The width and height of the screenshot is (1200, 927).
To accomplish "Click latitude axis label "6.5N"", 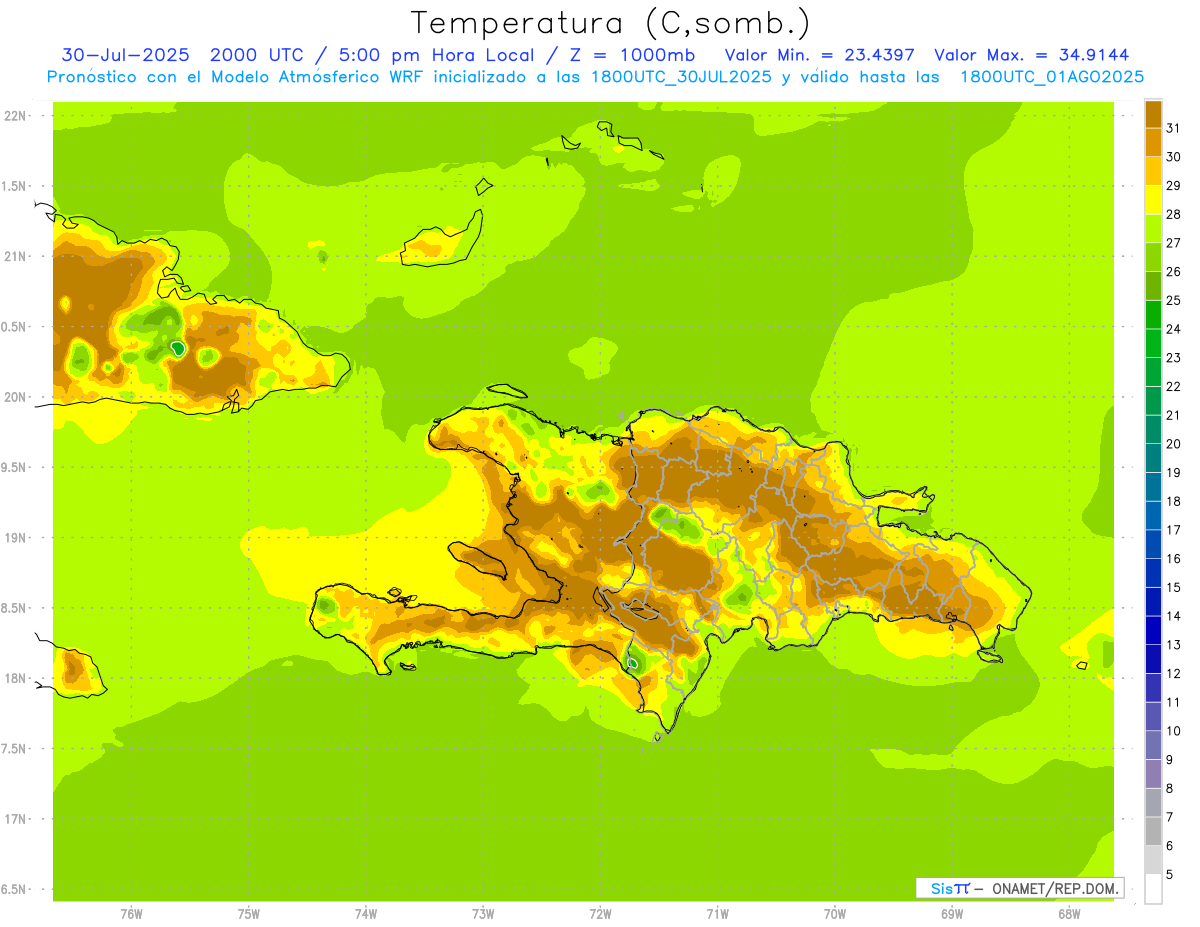I will pyautogui.click(x=15, y=889).
